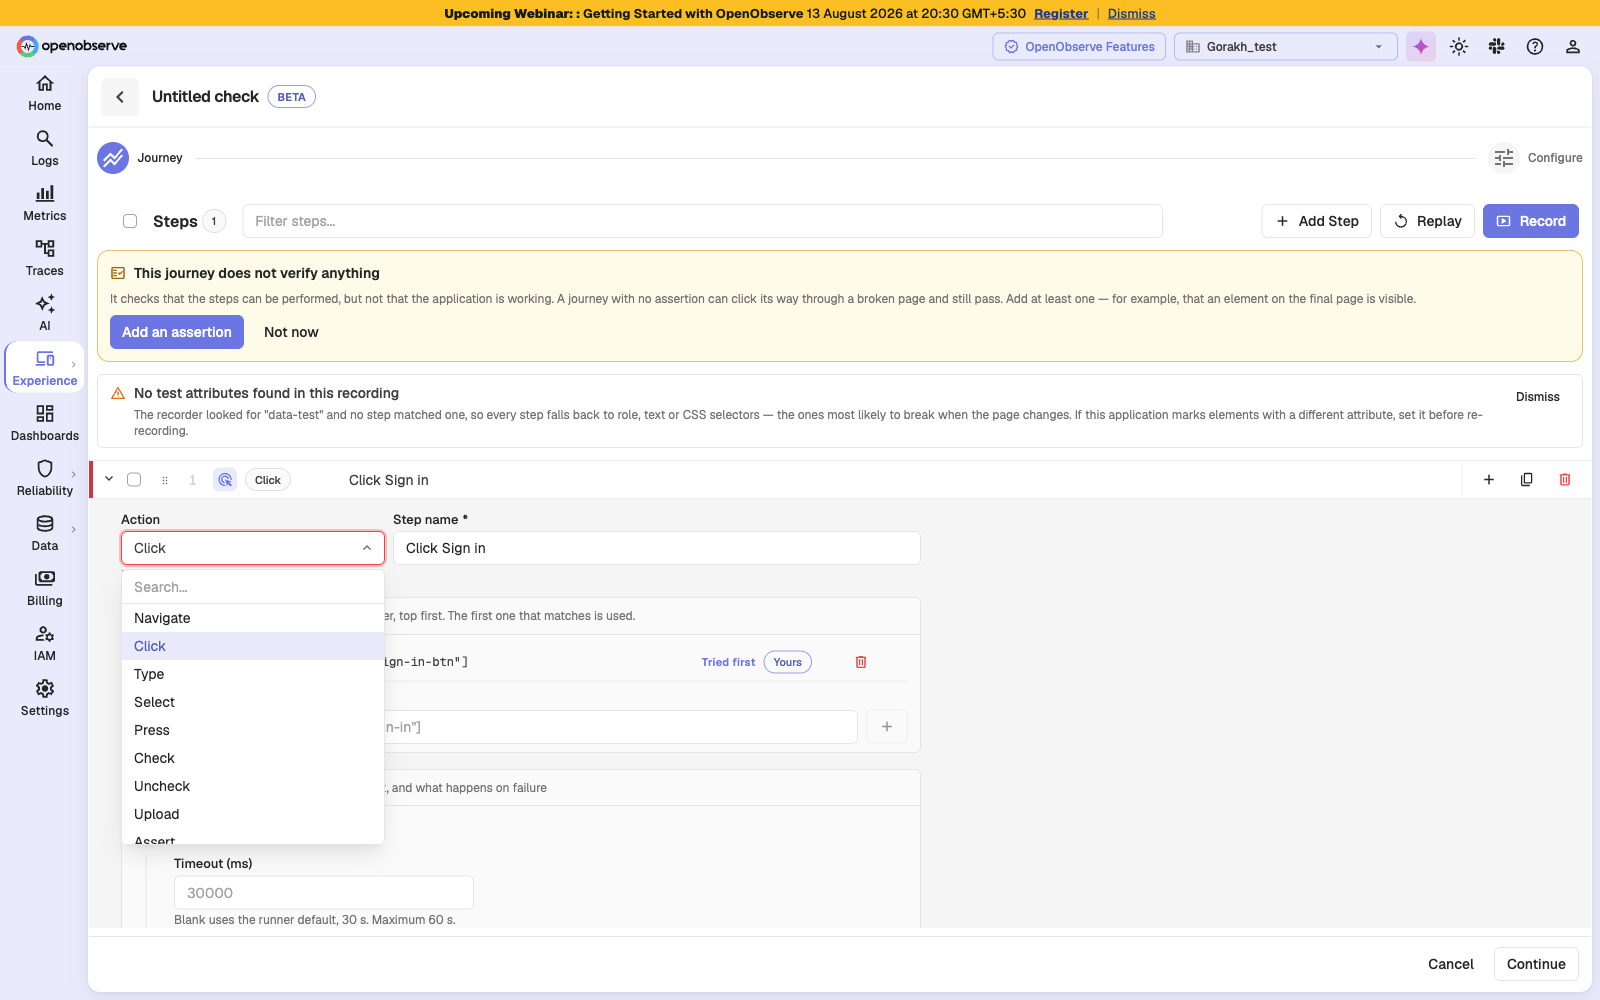Click Not now in the warning
Viewport: 1600px width, 1000px height.
[291, 332]
